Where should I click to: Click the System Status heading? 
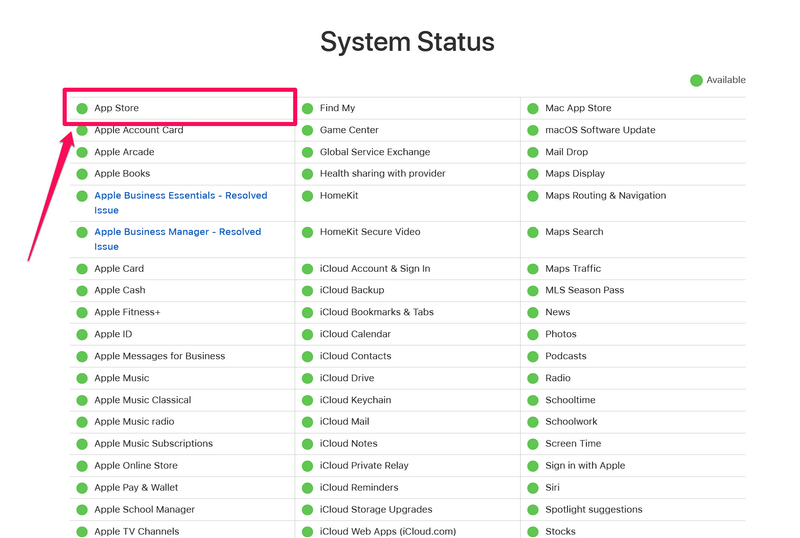407,42
